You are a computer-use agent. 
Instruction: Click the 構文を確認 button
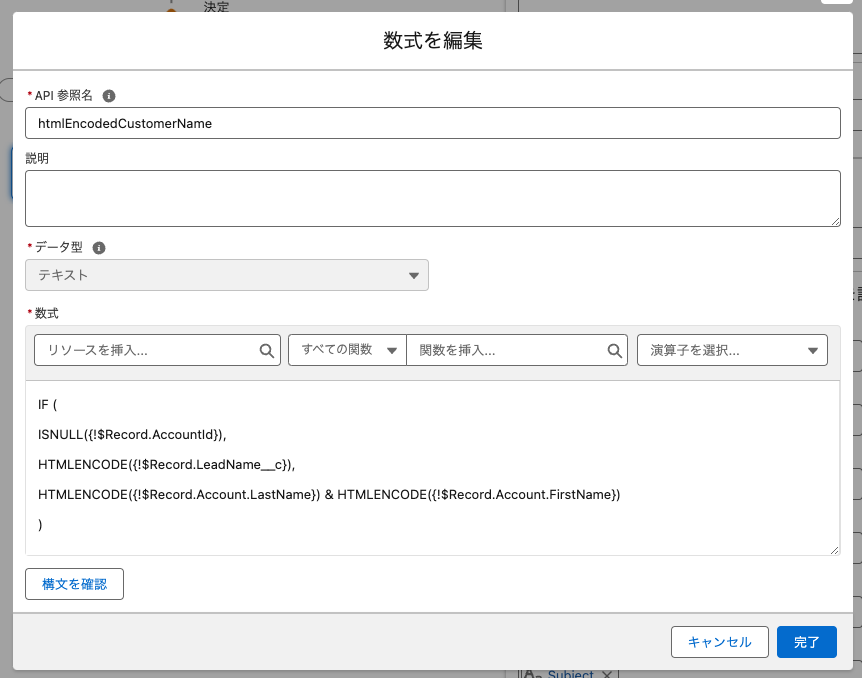point(74,584)
